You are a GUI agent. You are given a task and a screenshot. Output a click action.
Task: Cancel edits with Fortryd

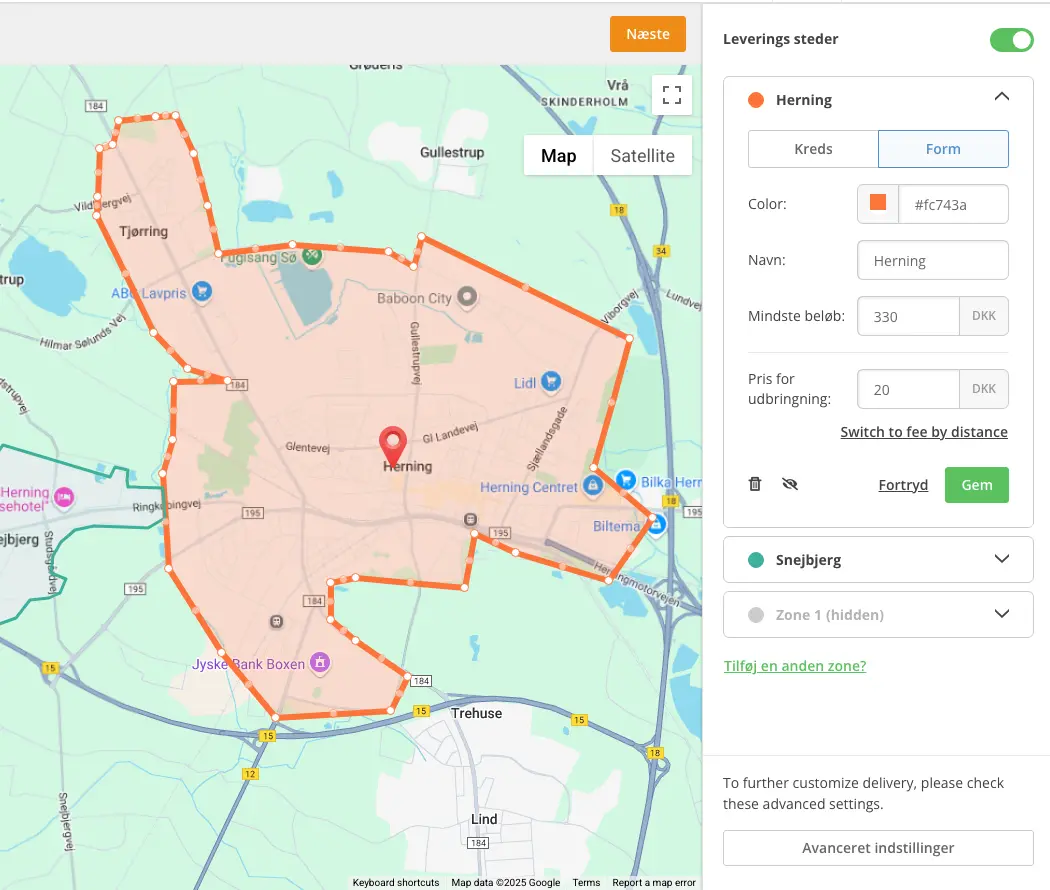903,485
